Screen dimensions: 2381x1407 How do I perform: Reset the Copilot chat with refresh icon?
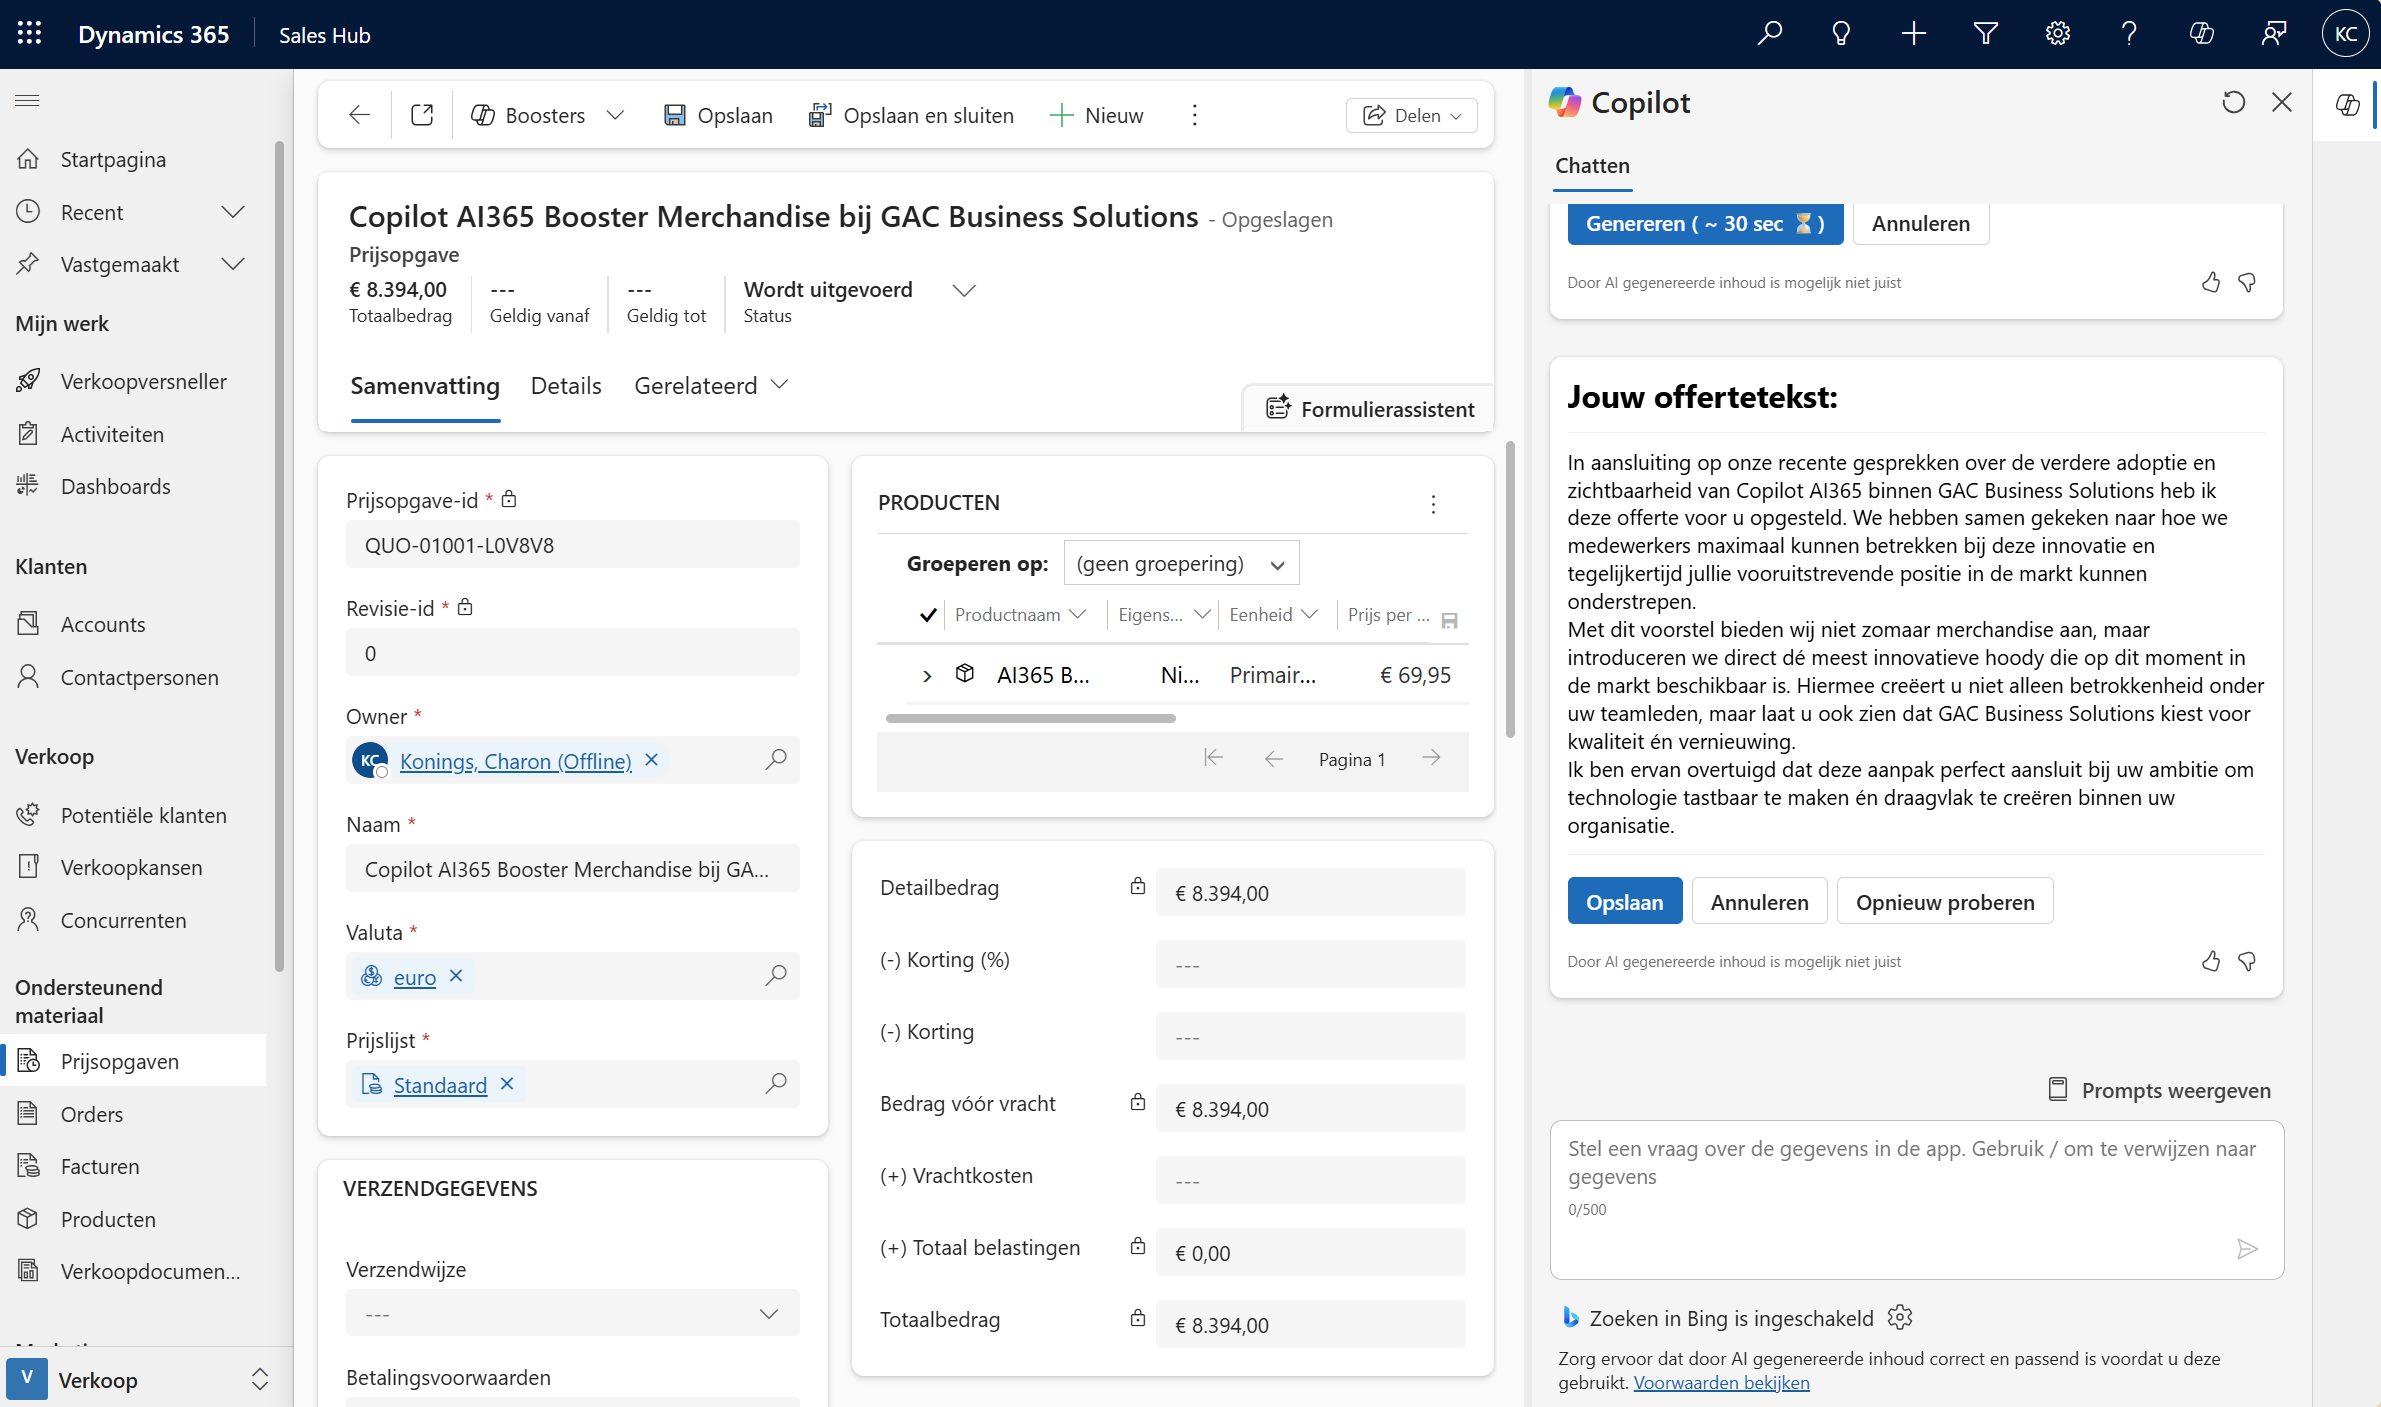2233,102
